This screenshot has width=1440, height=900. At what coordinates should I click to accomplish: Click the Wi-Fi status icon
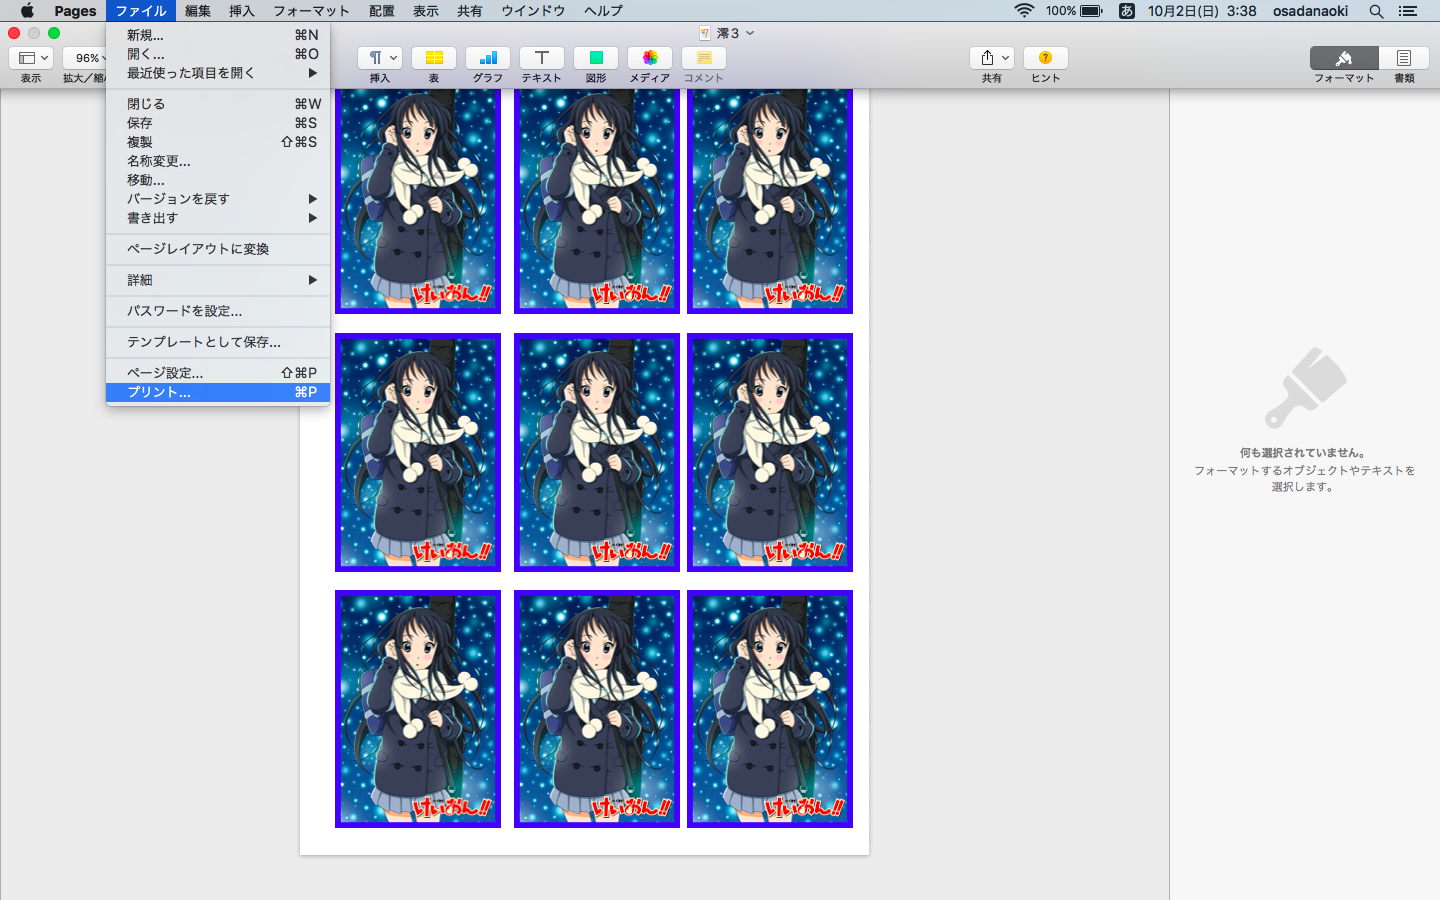click(x=1024, y=11)
